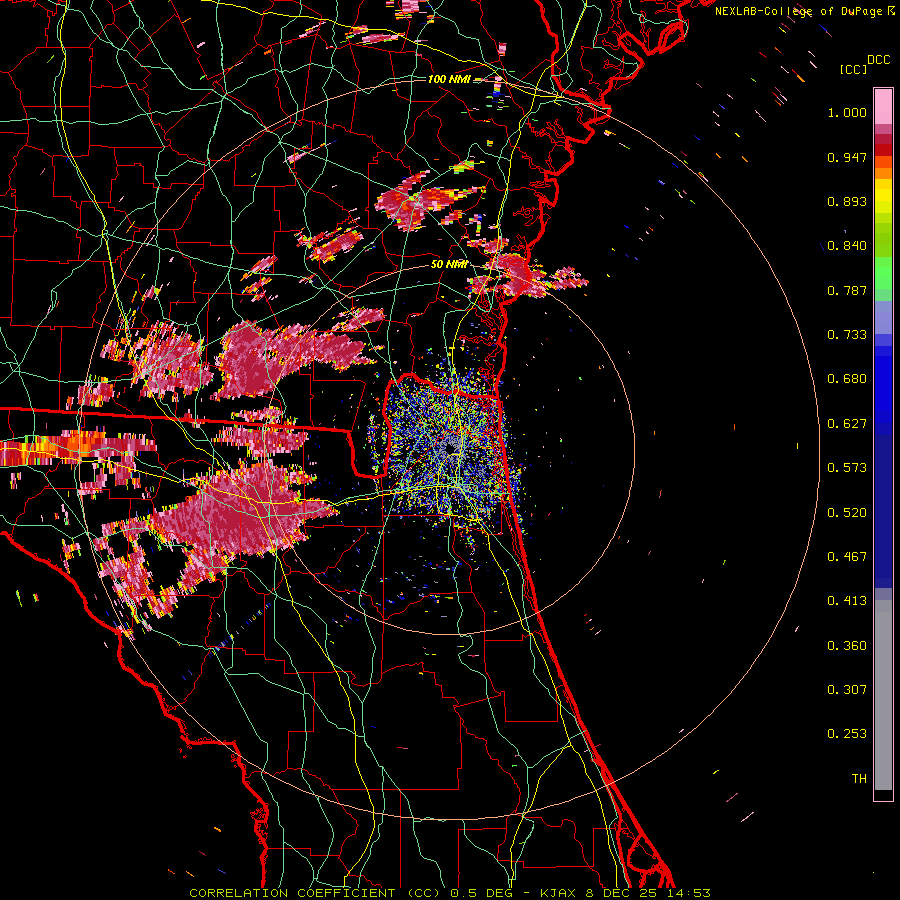
Task: Click the Correlation Coefficient product title caption
Action: coord(449,893)
